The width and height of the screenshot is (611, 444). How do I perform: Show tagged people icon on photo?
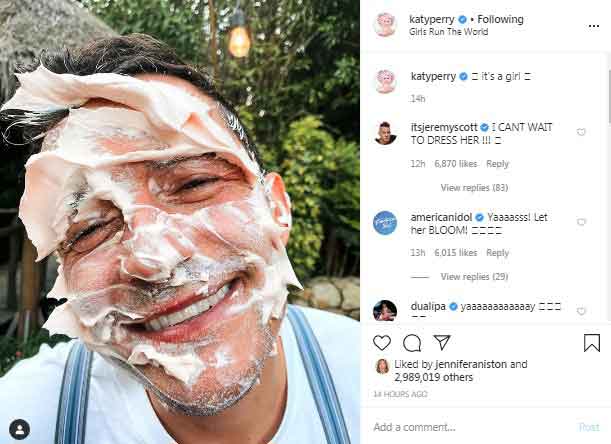coord(19,429)
